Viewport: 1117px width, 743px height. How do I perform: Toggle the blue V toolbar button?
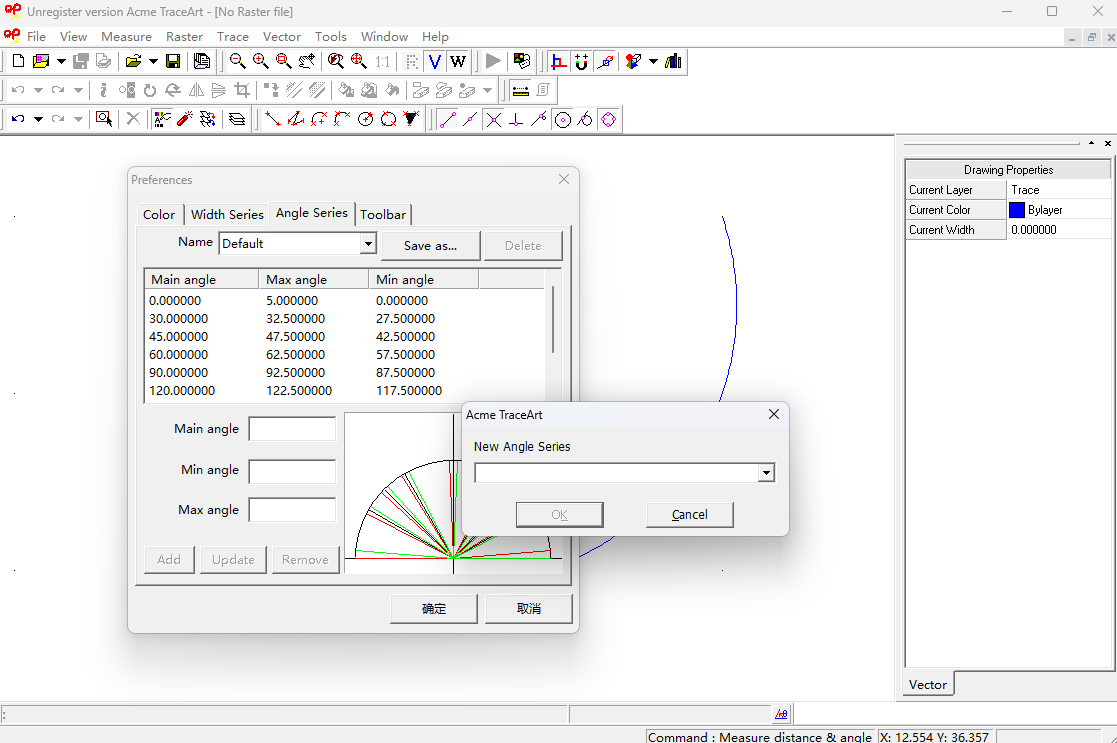(x=435, y=61)
